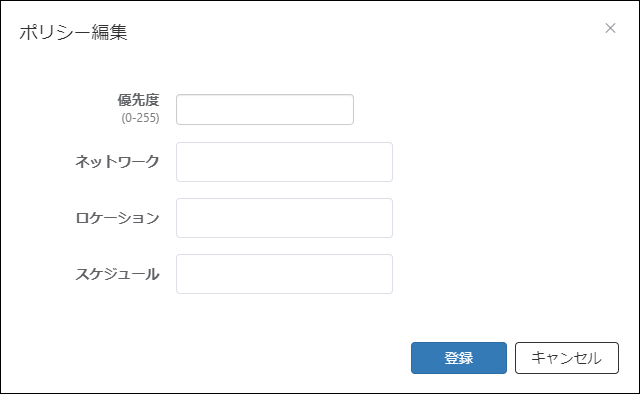Dismiss the dialog using the X icon
The image size is (640, 394).
610,28
